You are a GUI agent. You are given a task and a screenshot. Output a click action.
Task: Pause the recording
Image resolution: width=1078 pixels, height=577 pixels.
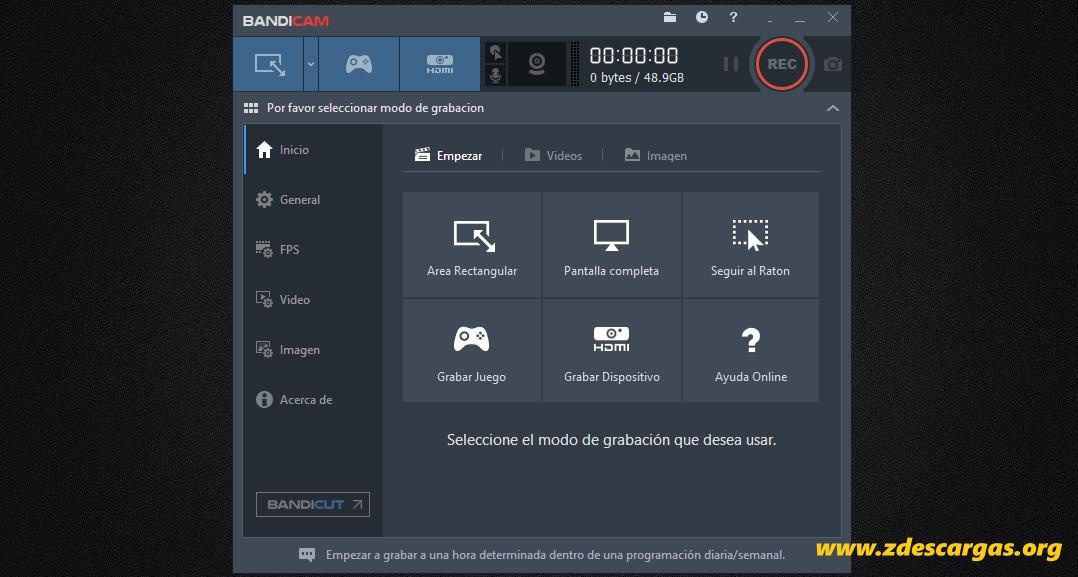tap(730, 64)
